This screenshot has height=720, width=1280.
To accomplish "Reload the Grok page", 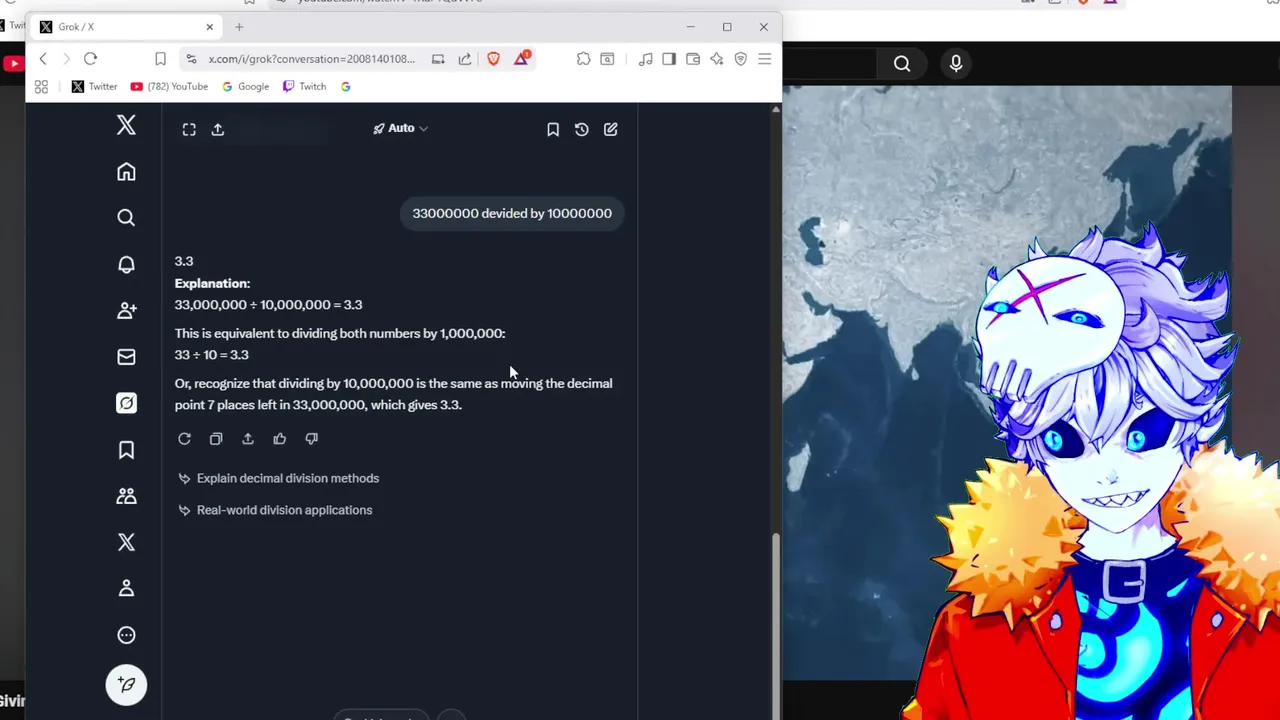I will (90, 59).
